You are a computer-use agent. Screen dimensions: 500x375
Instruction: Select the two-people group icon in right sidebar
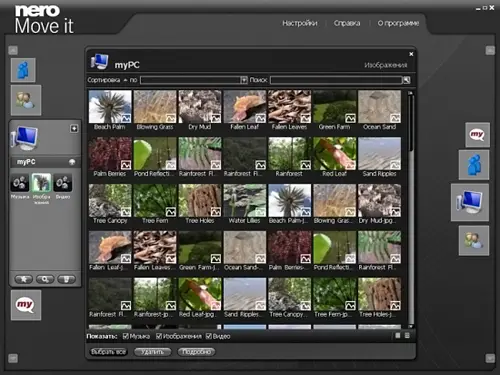(x=474, y=241)
